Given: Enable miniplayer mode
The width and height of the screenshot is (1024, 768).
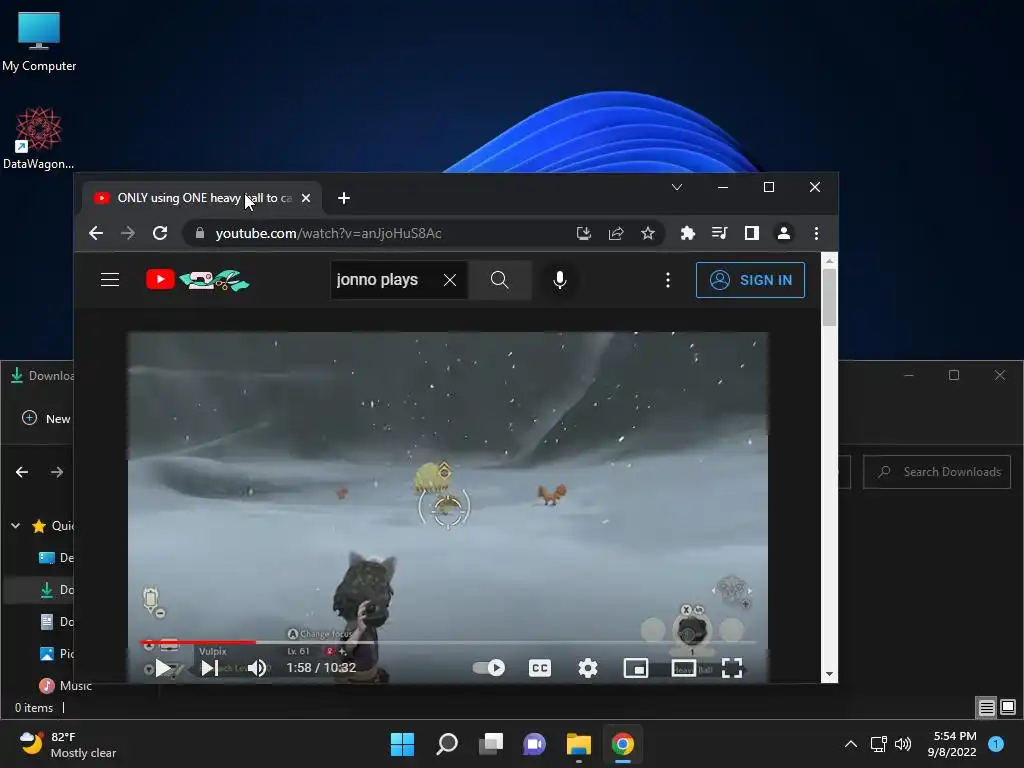Looking at the screenshot, I should coord(636,667).
